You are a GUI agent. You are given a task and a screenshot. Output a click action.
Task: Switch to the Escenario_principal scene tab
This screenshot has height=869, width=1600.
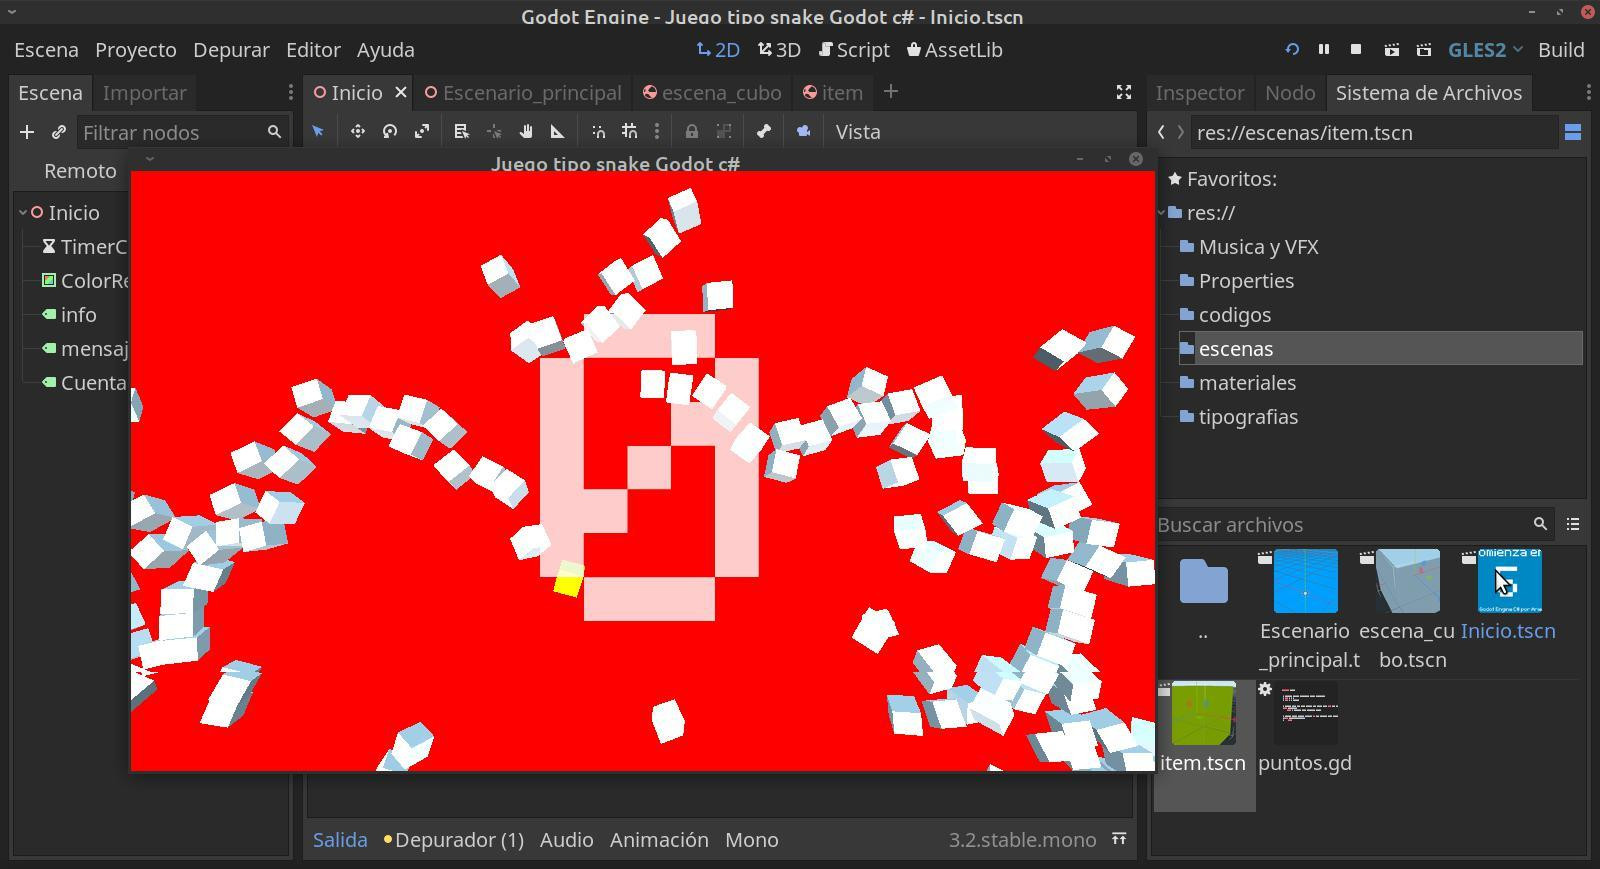(x=523, y=93)
